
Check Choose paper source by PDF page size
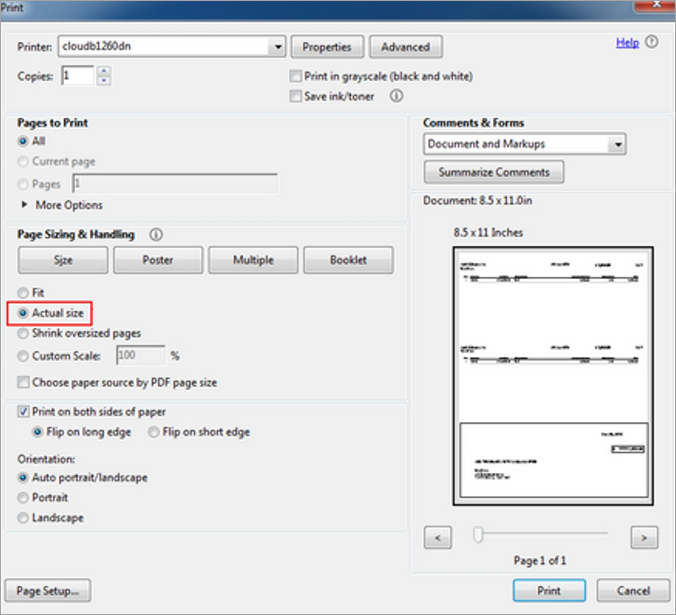(x=23, y=382)
